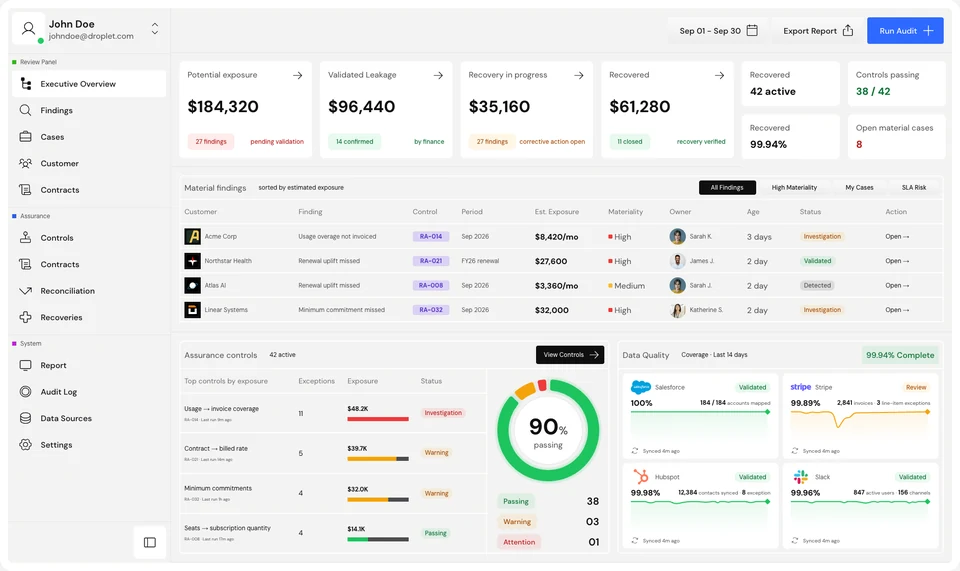Click John Doe user avatar icon
The width and height of the screenshot is (960, 571).
click(x=28, y=28)
